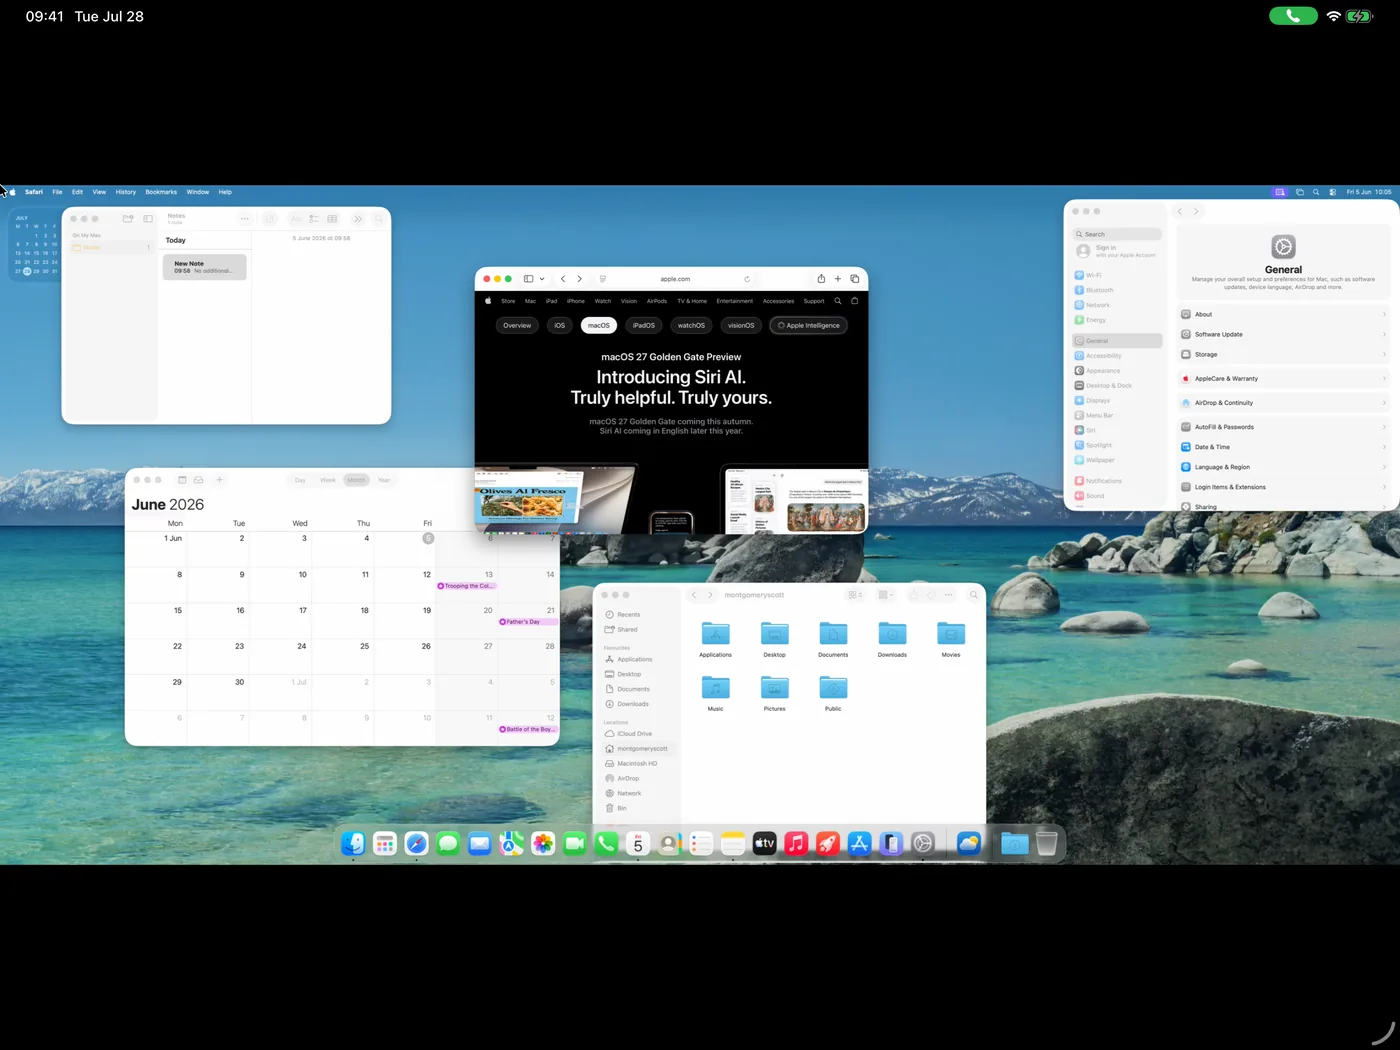This screenshot has height=1050, width=1400.
Task: Open Safari sidebar dropdown arrow
Action: (x=542, y=279)
